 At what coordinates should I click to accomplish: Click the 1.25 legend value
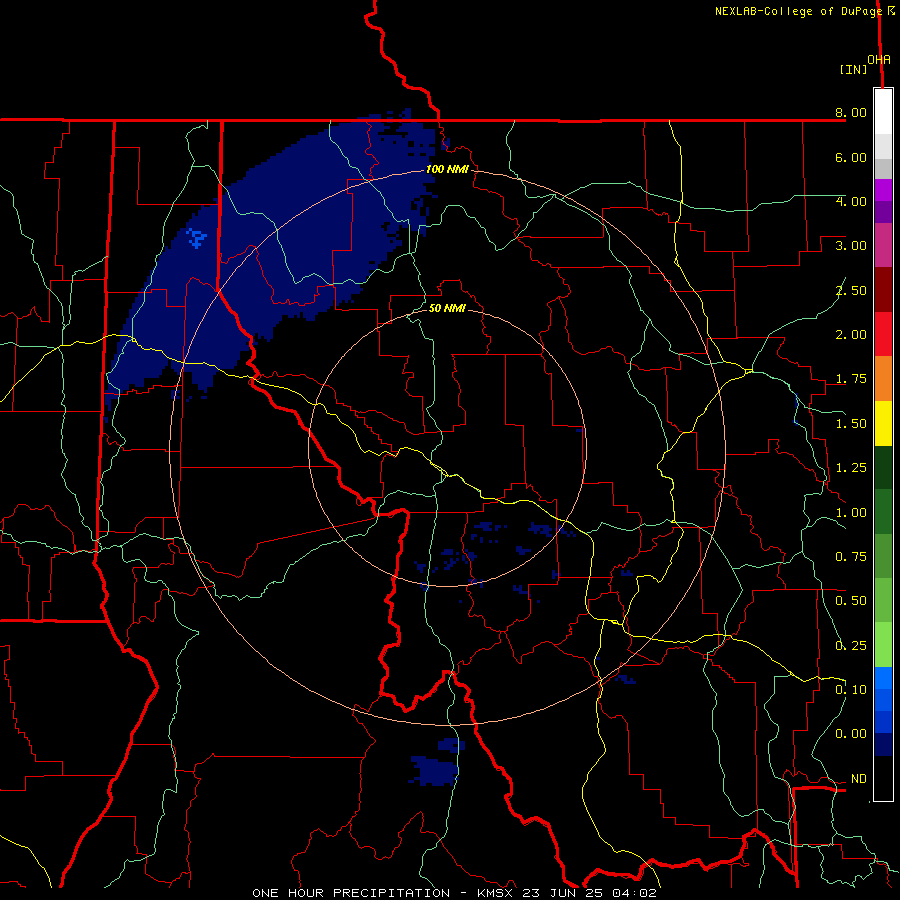point(851,468)
